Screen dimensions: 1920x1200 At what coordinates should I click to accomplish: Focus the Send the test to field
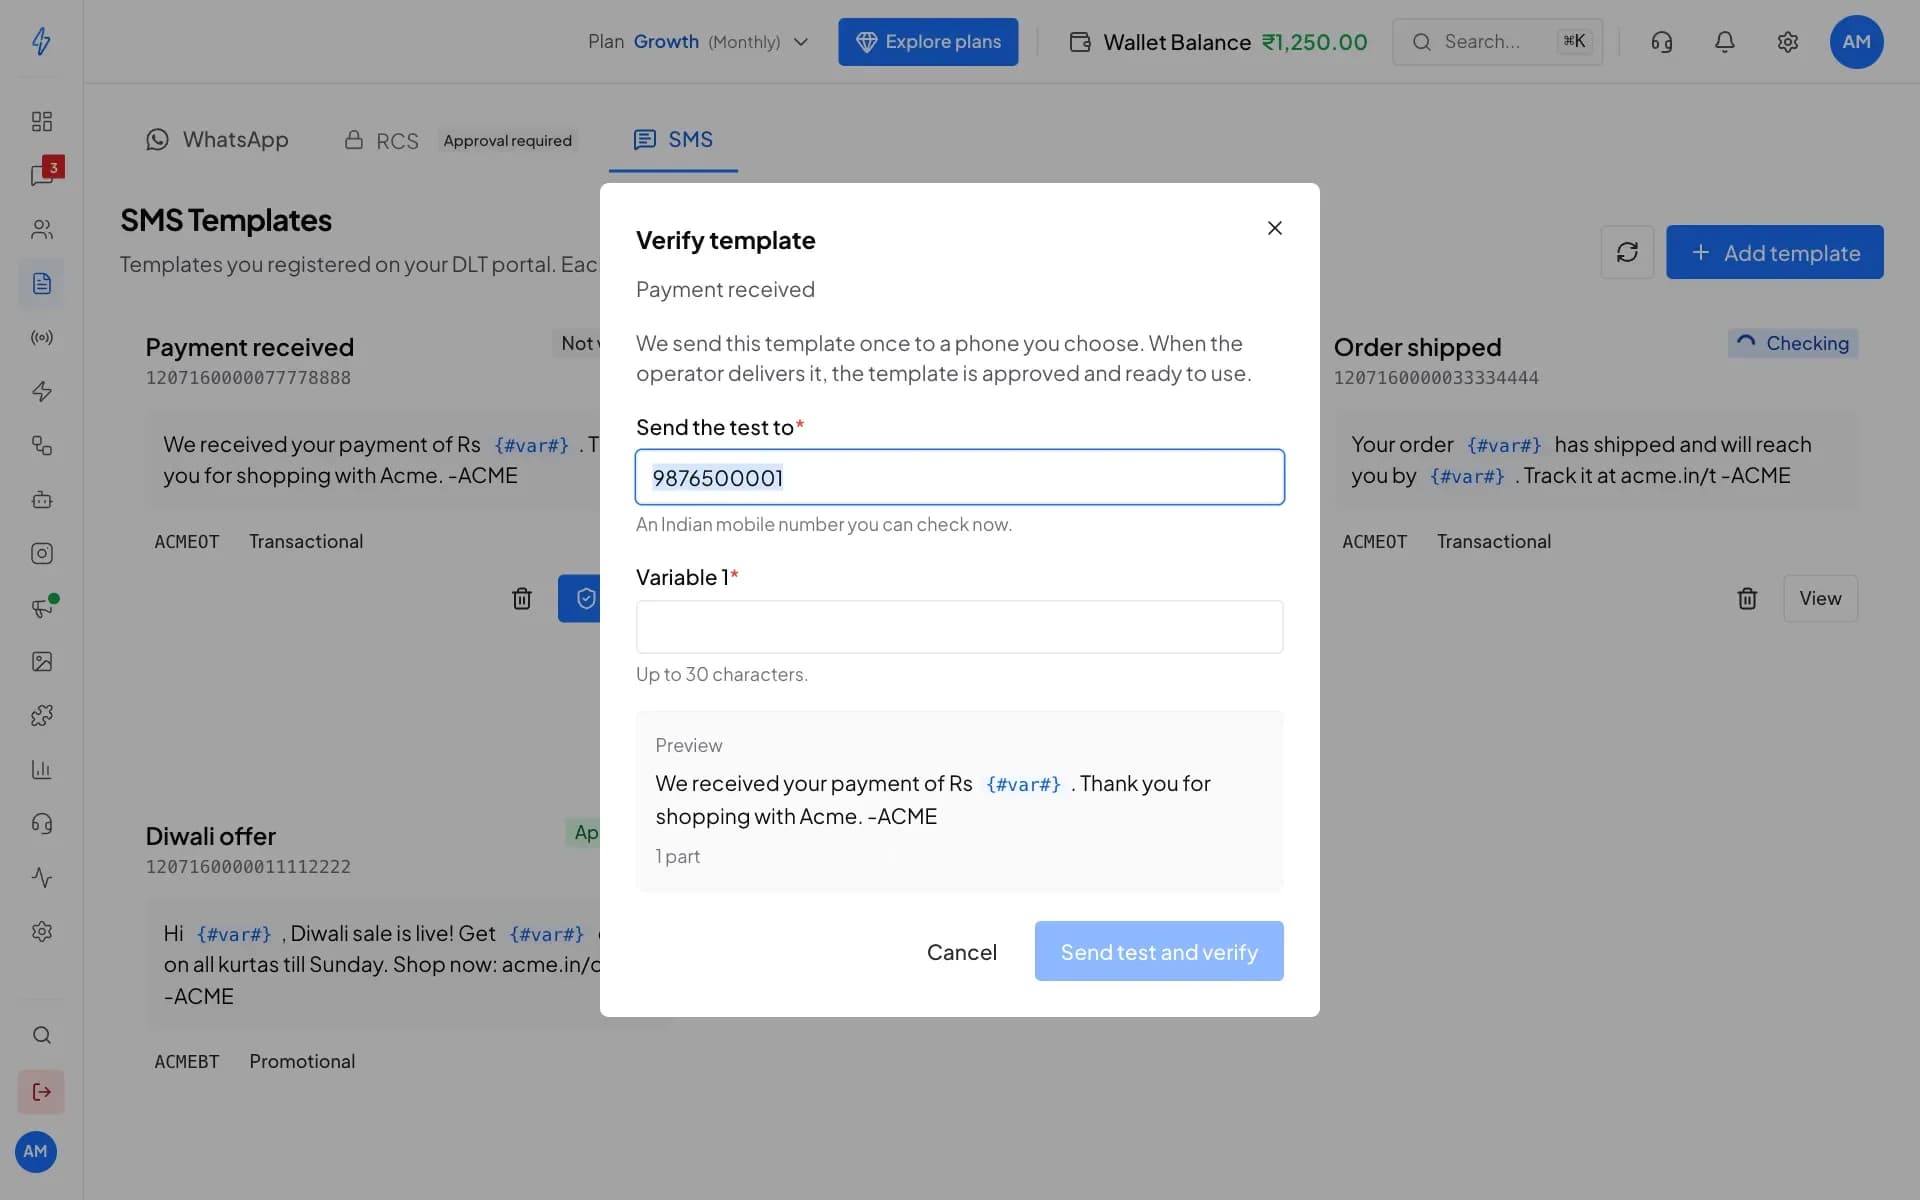click(x=959, y=477)
